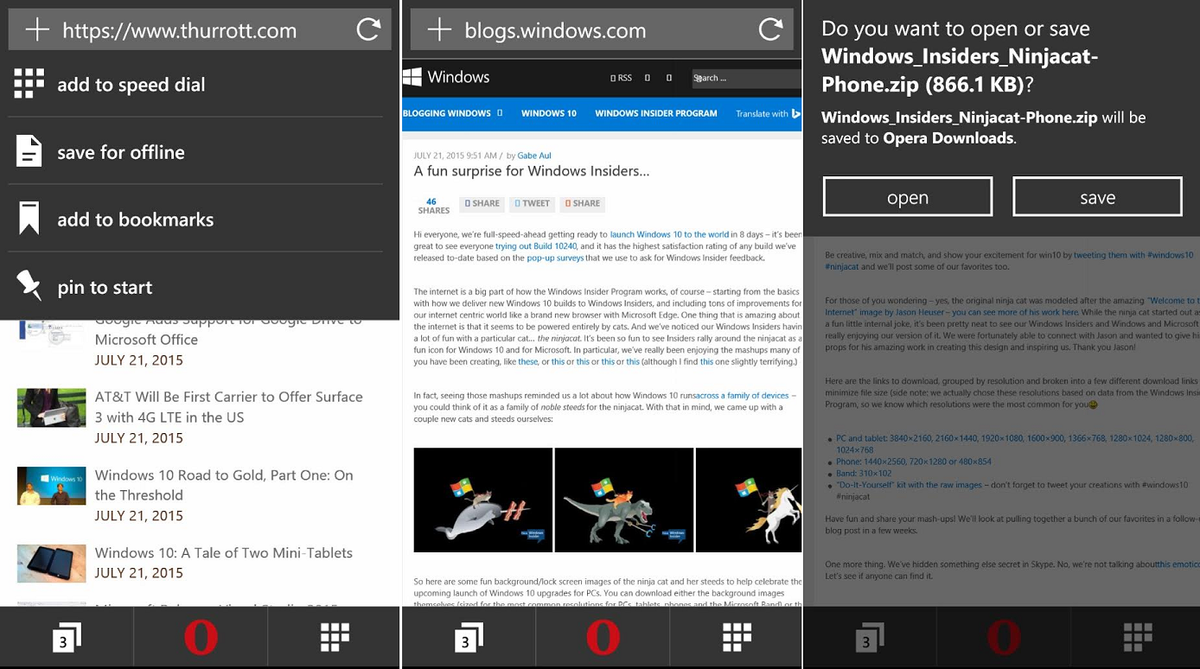Click 'open' in the download dialog
The image size is (1200, 669).
(x=907, y=196)
